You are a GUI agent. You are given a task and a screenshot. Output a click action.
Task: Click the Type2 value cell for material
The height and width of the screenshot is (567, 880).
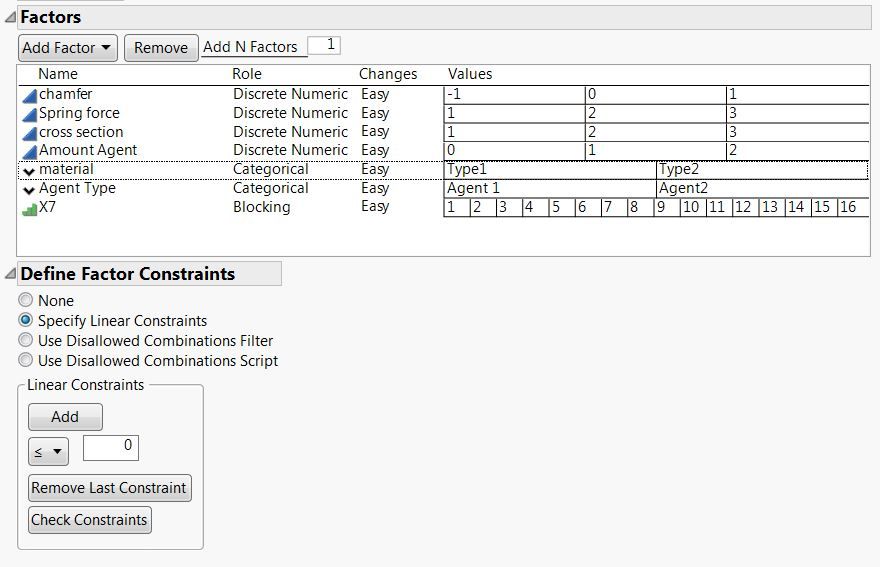pyautogui.click(x=761, y=170)
